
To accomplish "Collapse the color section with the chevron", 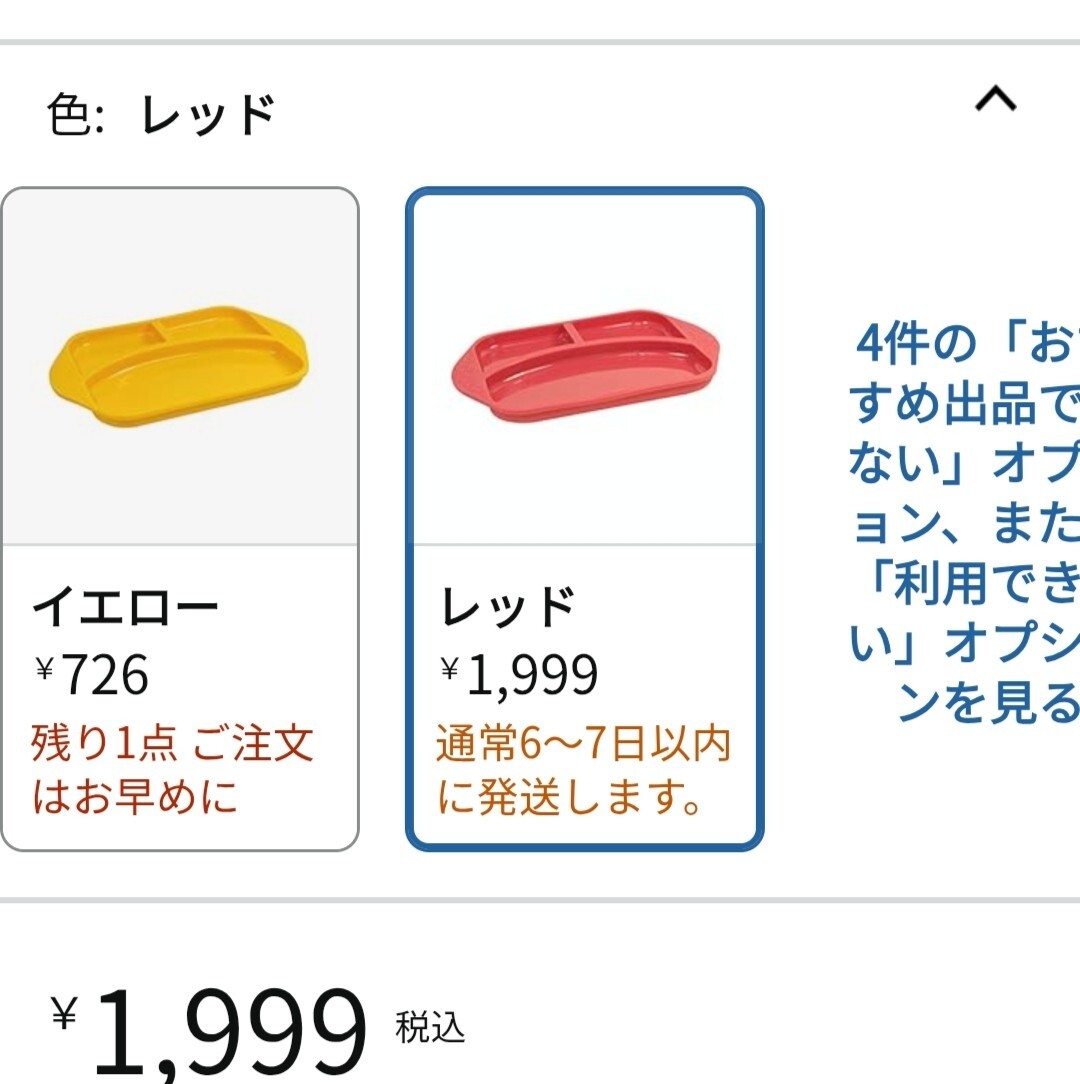I will [x=995, y=99].
